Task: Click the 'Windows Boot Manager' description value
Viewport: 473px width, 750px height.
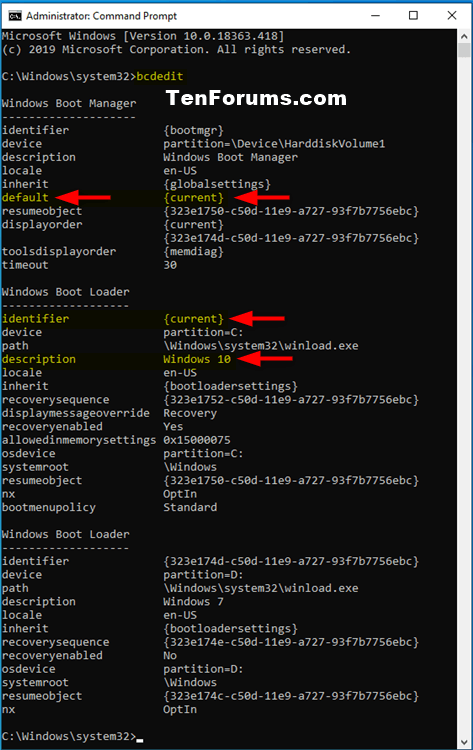Action: coord(230,157)
